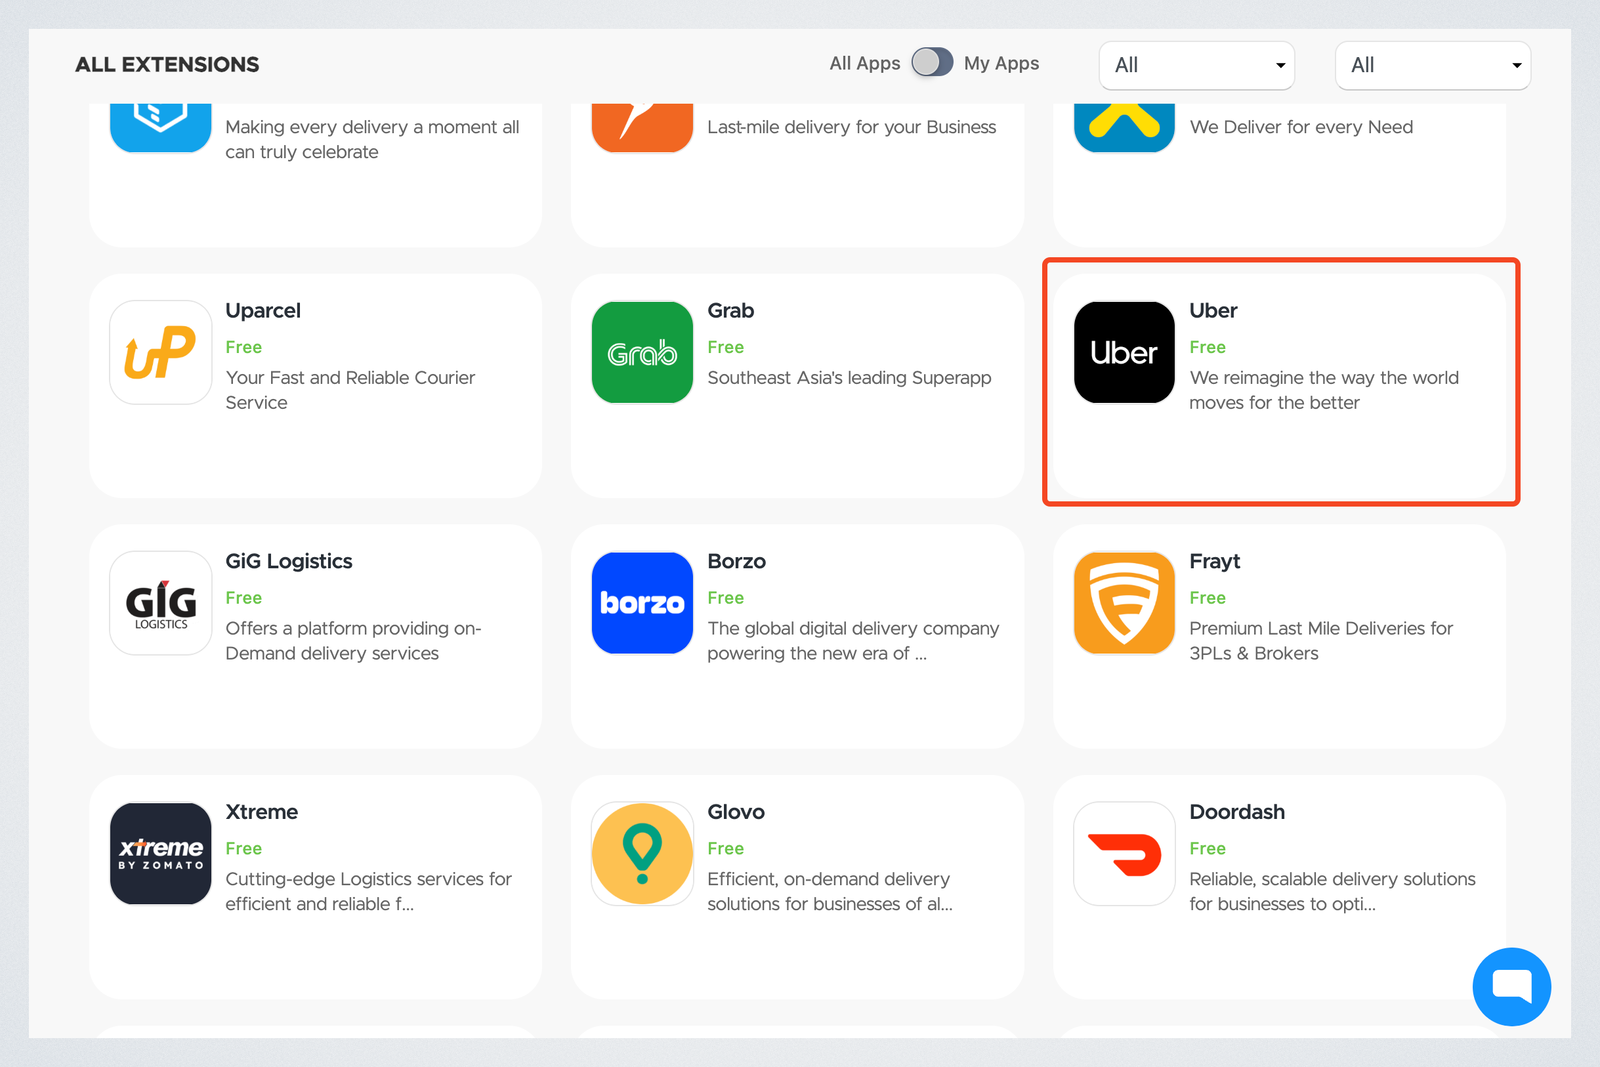
Task: Click the orange logo beside Last-mile delivery
Action: (642, 128)
